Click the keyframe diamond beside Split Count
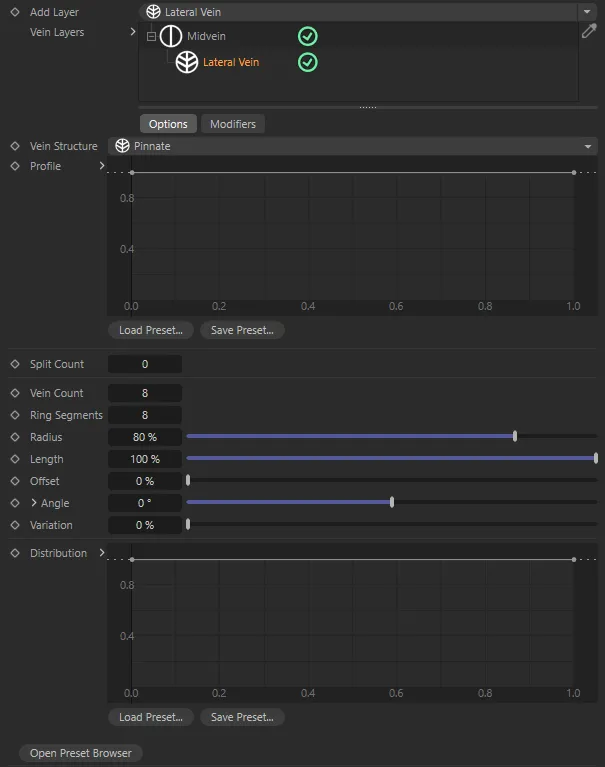Image resolution: width=605 pixels, height=767 pixels. click(x=14, y=364)
